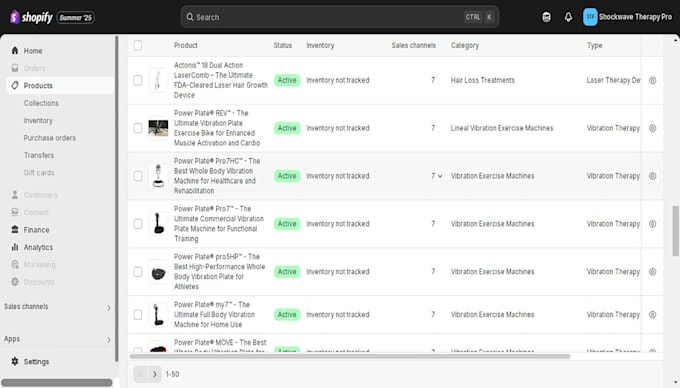
Task: Open the Sidekick assistant icon
Action: coord(546,17)
